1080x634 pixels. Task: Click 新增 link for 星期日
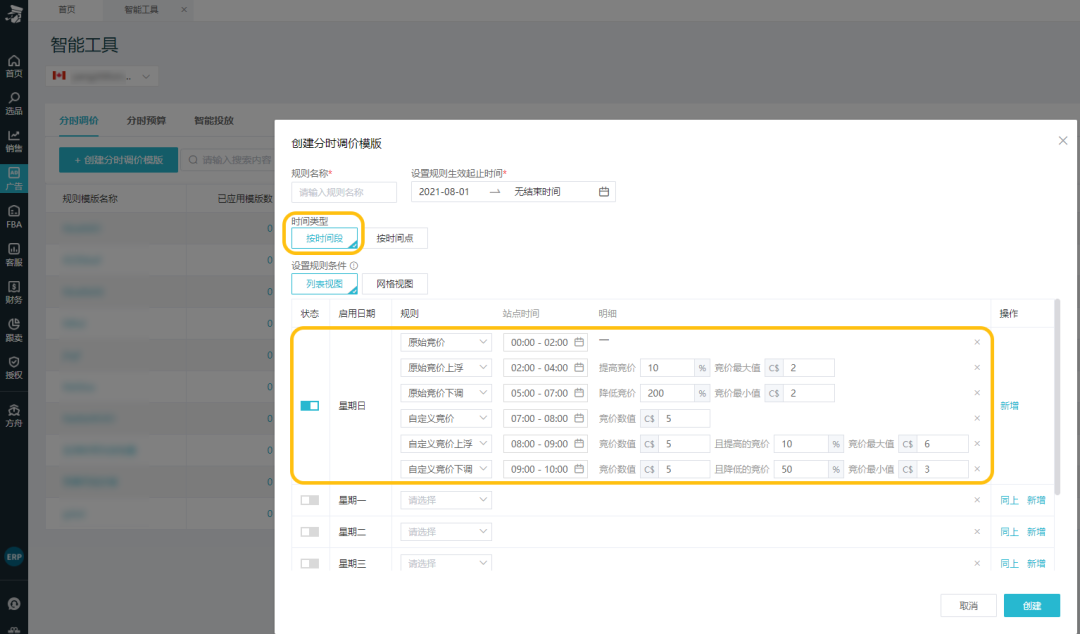[x=1009, y=406]
